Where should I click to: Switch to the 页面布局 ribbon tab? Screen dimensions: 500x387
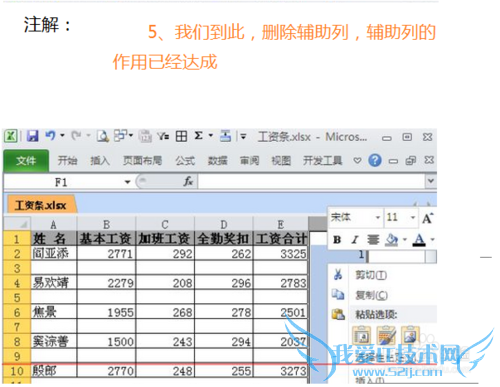pos(142,161)
